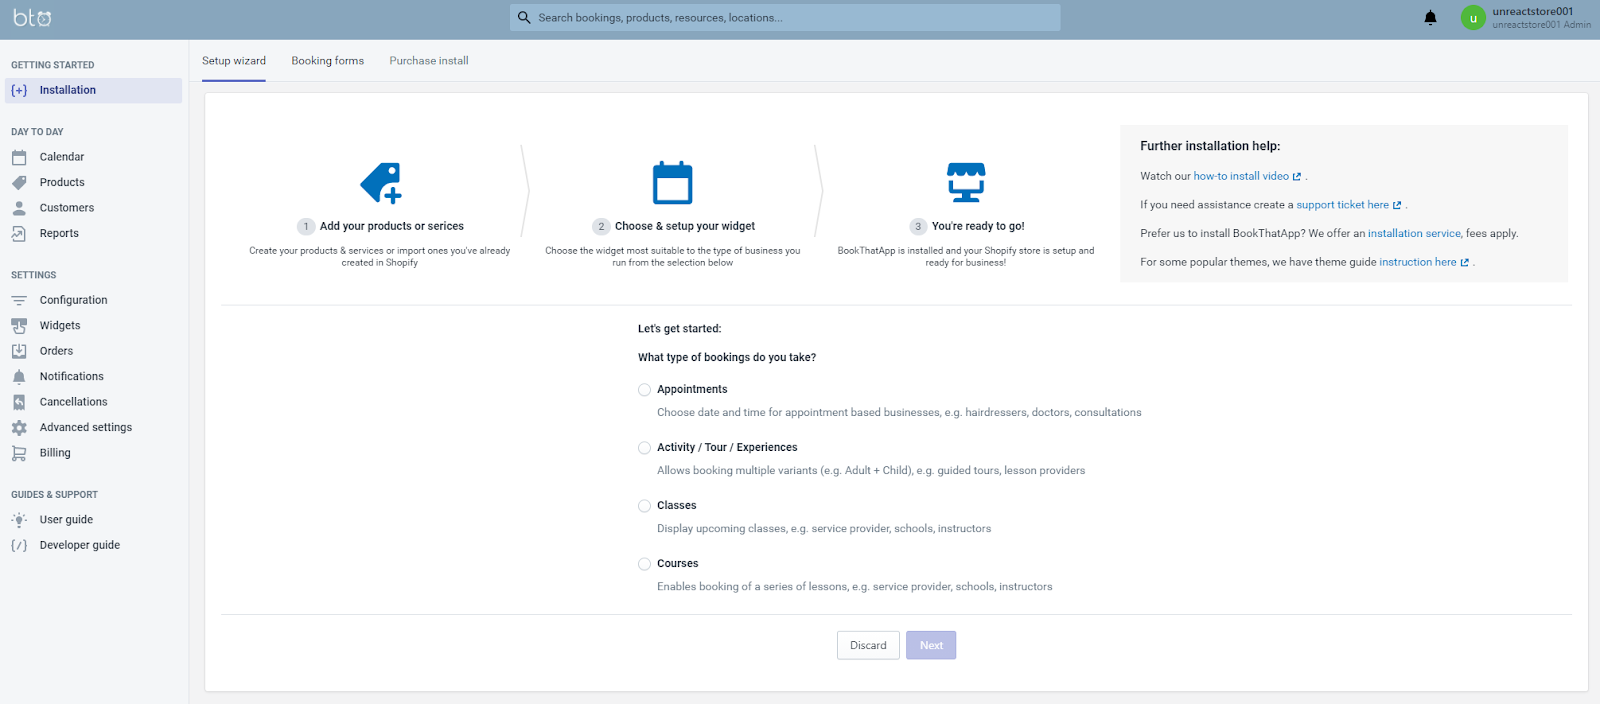Select the Classes booking type
Screen dimensions: 1600x704
pos(644,506)
